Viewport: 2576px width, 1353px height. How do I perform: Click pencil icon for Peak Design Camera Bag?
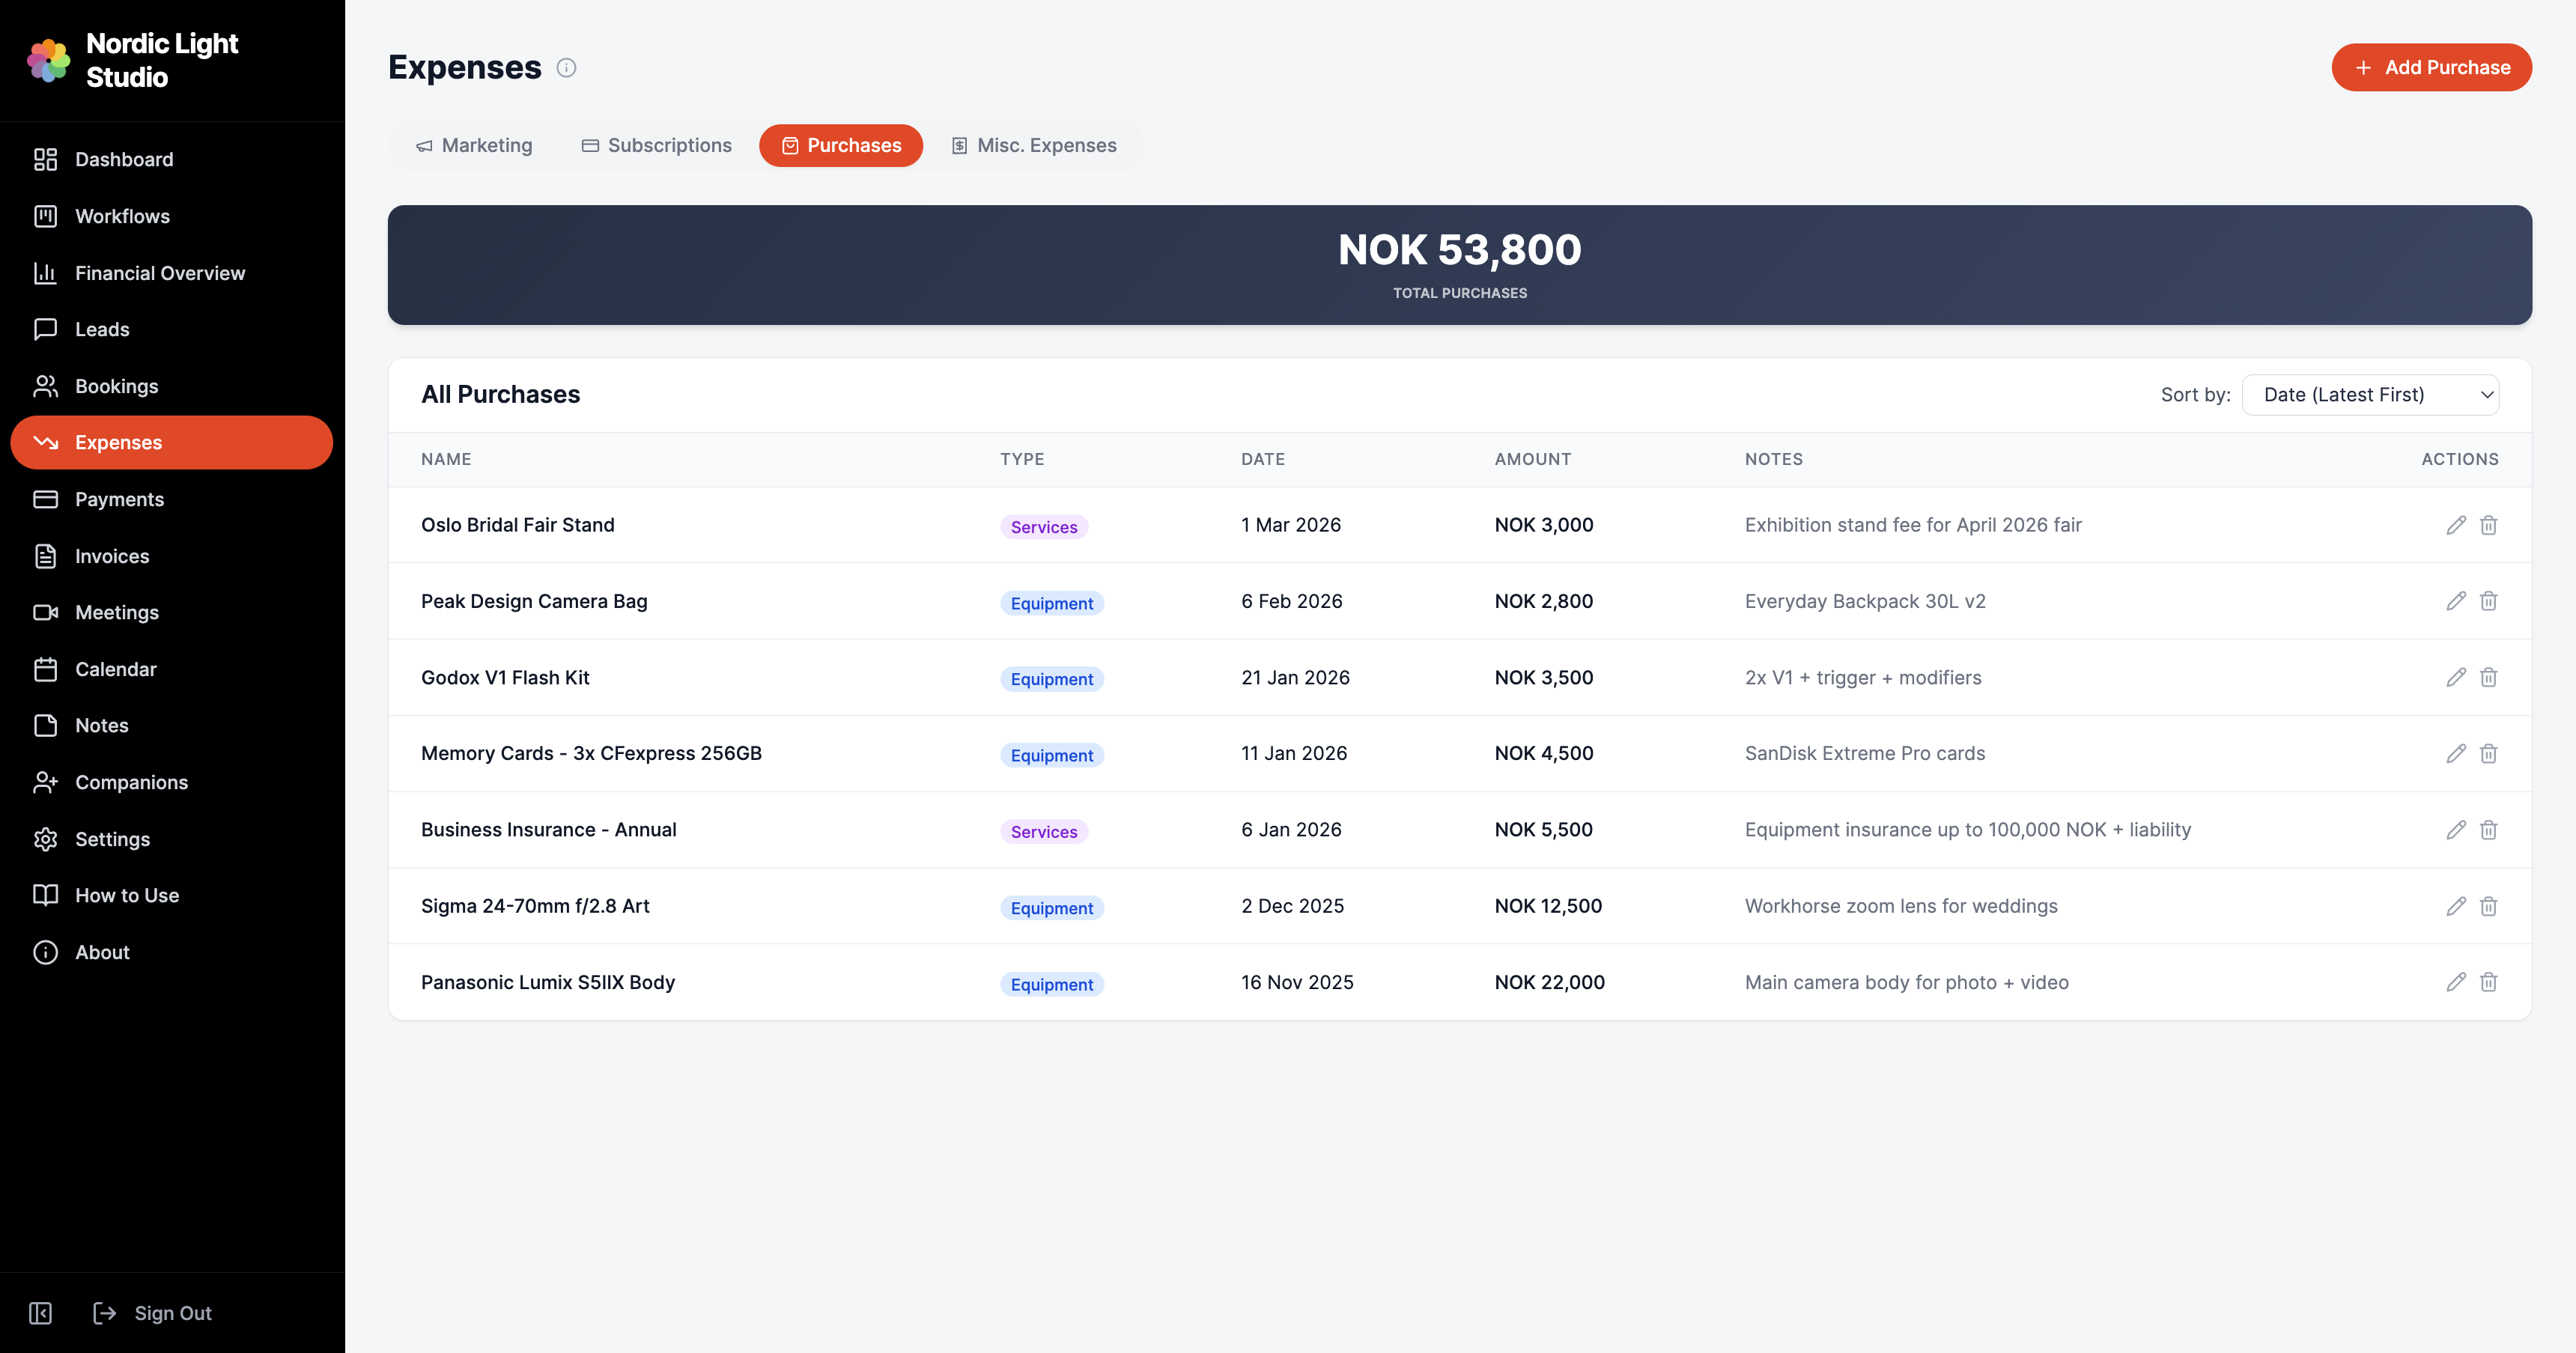tap(2455, 601)
